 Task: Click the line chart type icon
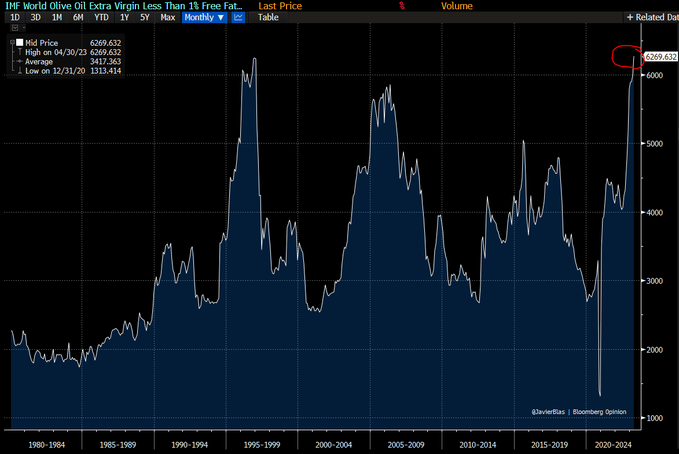tap(240, 18)
